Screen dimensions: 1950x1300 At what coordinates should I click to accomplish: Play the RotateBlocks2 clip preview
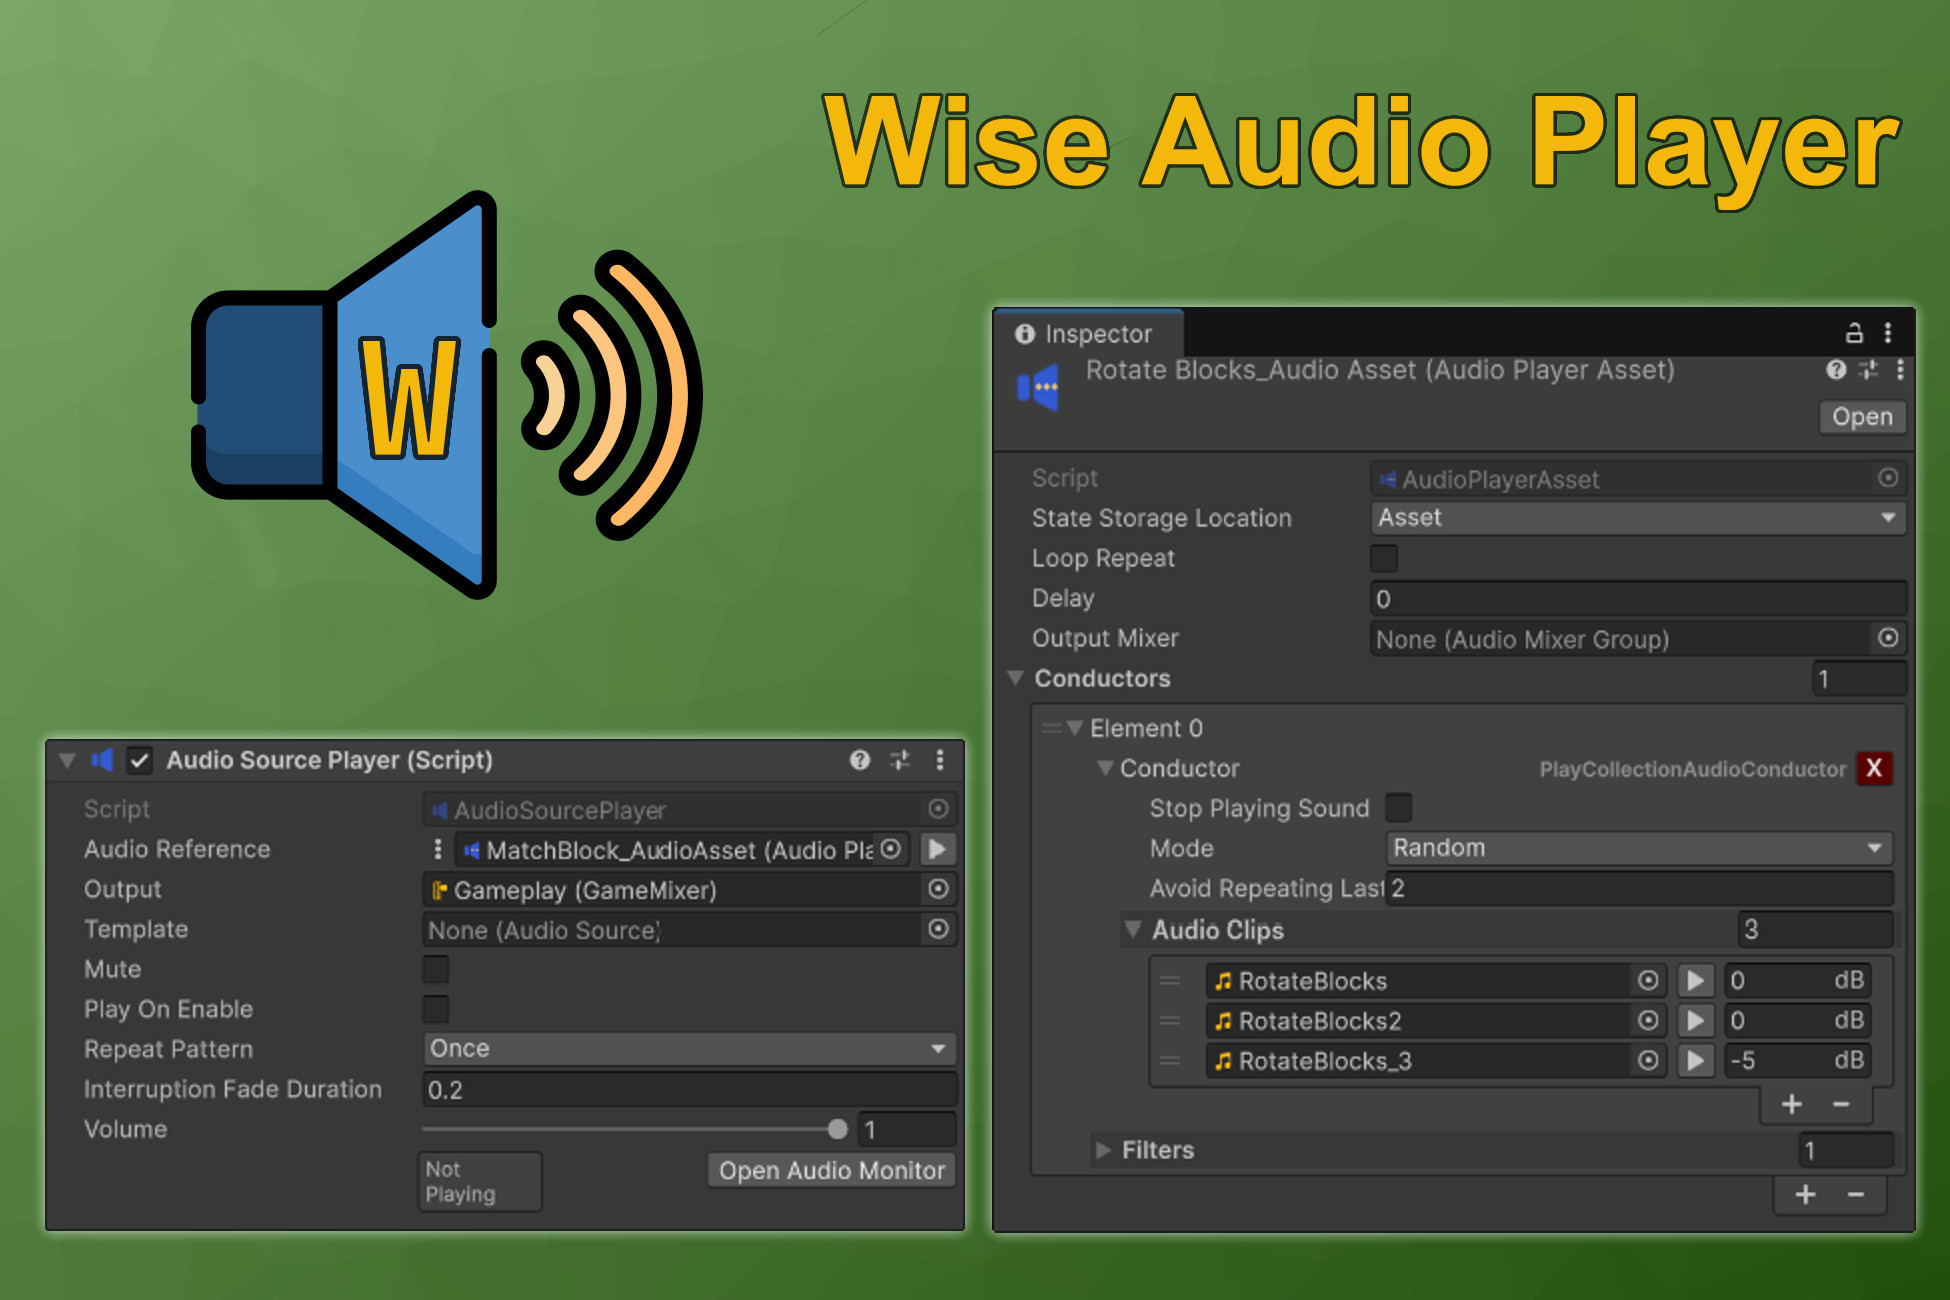pyautogui.click(x=1696, y=1021)
